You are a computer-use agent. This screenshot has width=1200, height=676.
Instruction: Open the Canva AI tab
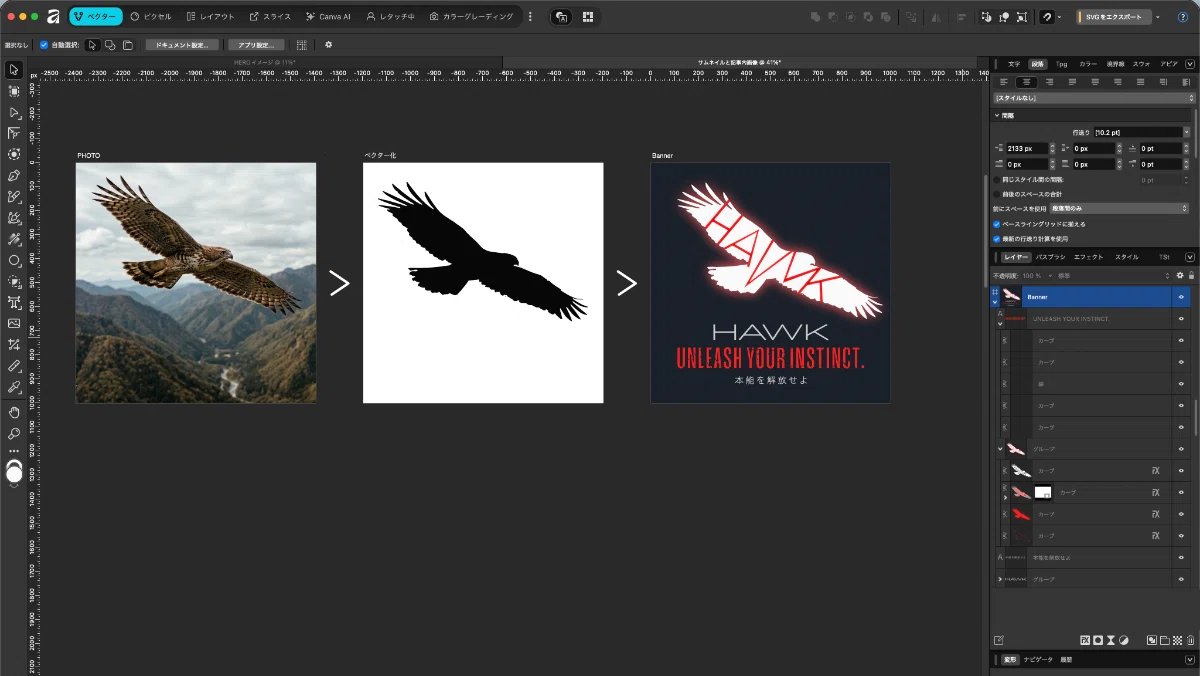pos(328,17)
